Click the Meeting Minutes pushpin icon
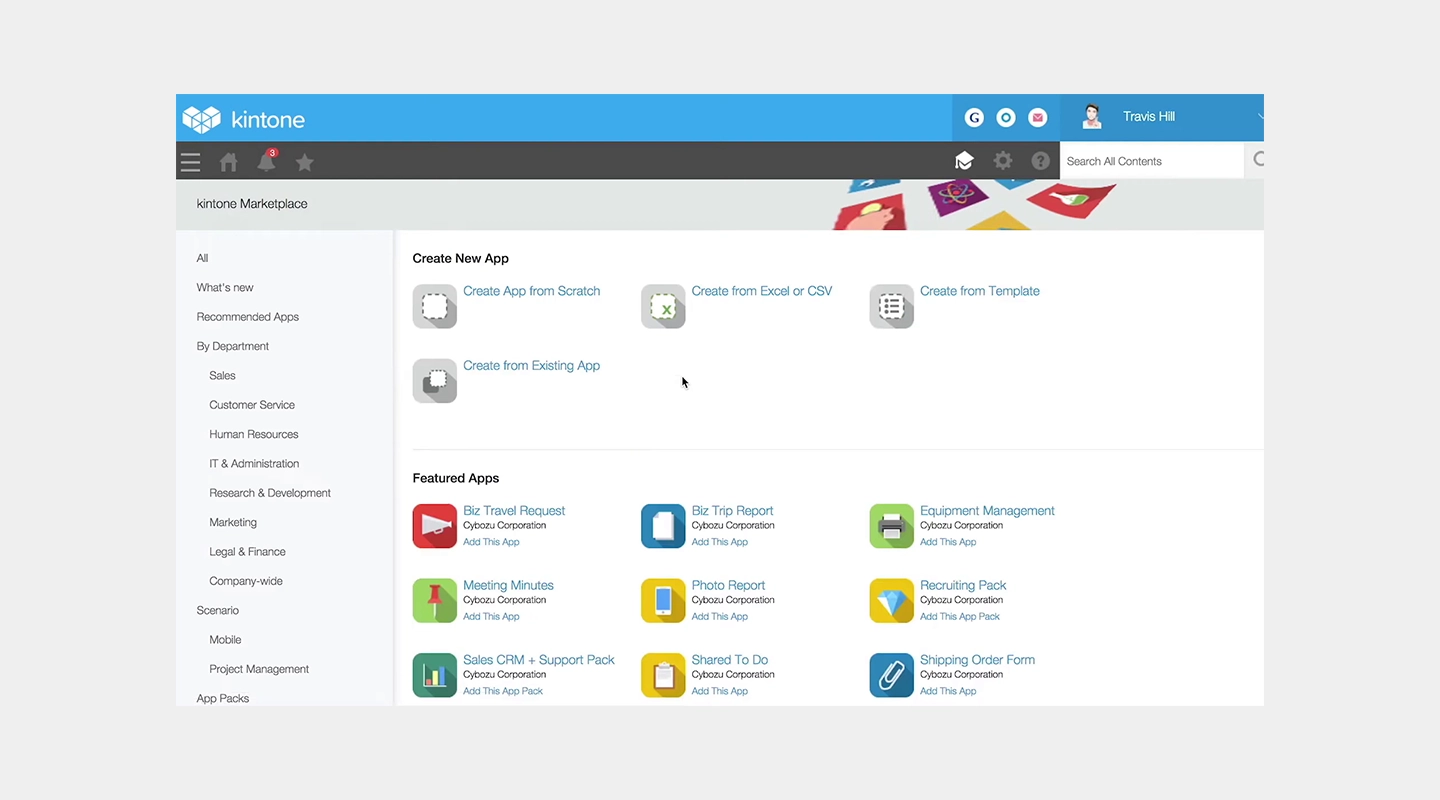The width and height of the screenshot is (1440, 800). click(x=435, y=601)
